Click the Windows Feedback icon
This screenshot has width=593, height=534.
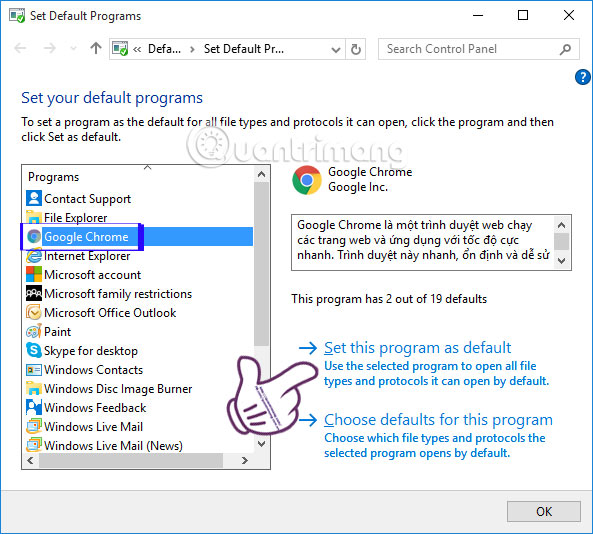coord(34,407)
